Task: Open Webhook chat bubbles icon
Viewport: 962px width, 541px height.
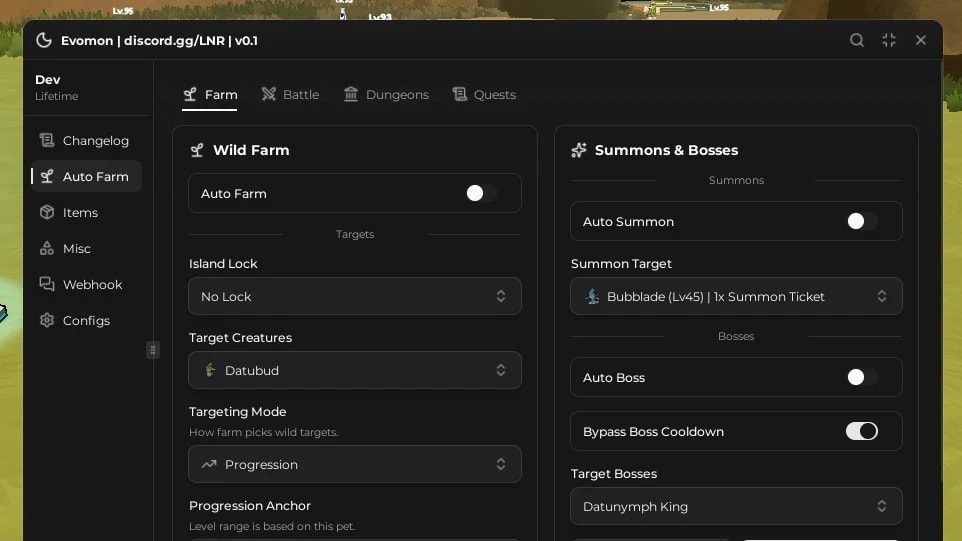Action: pos(47,284)
